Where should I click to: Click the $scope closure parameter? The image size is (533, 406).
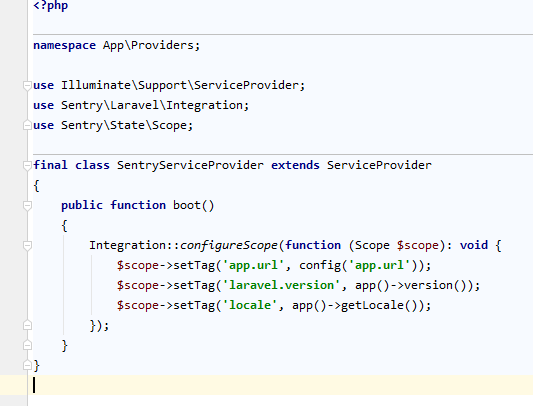[x=418, y=246]
